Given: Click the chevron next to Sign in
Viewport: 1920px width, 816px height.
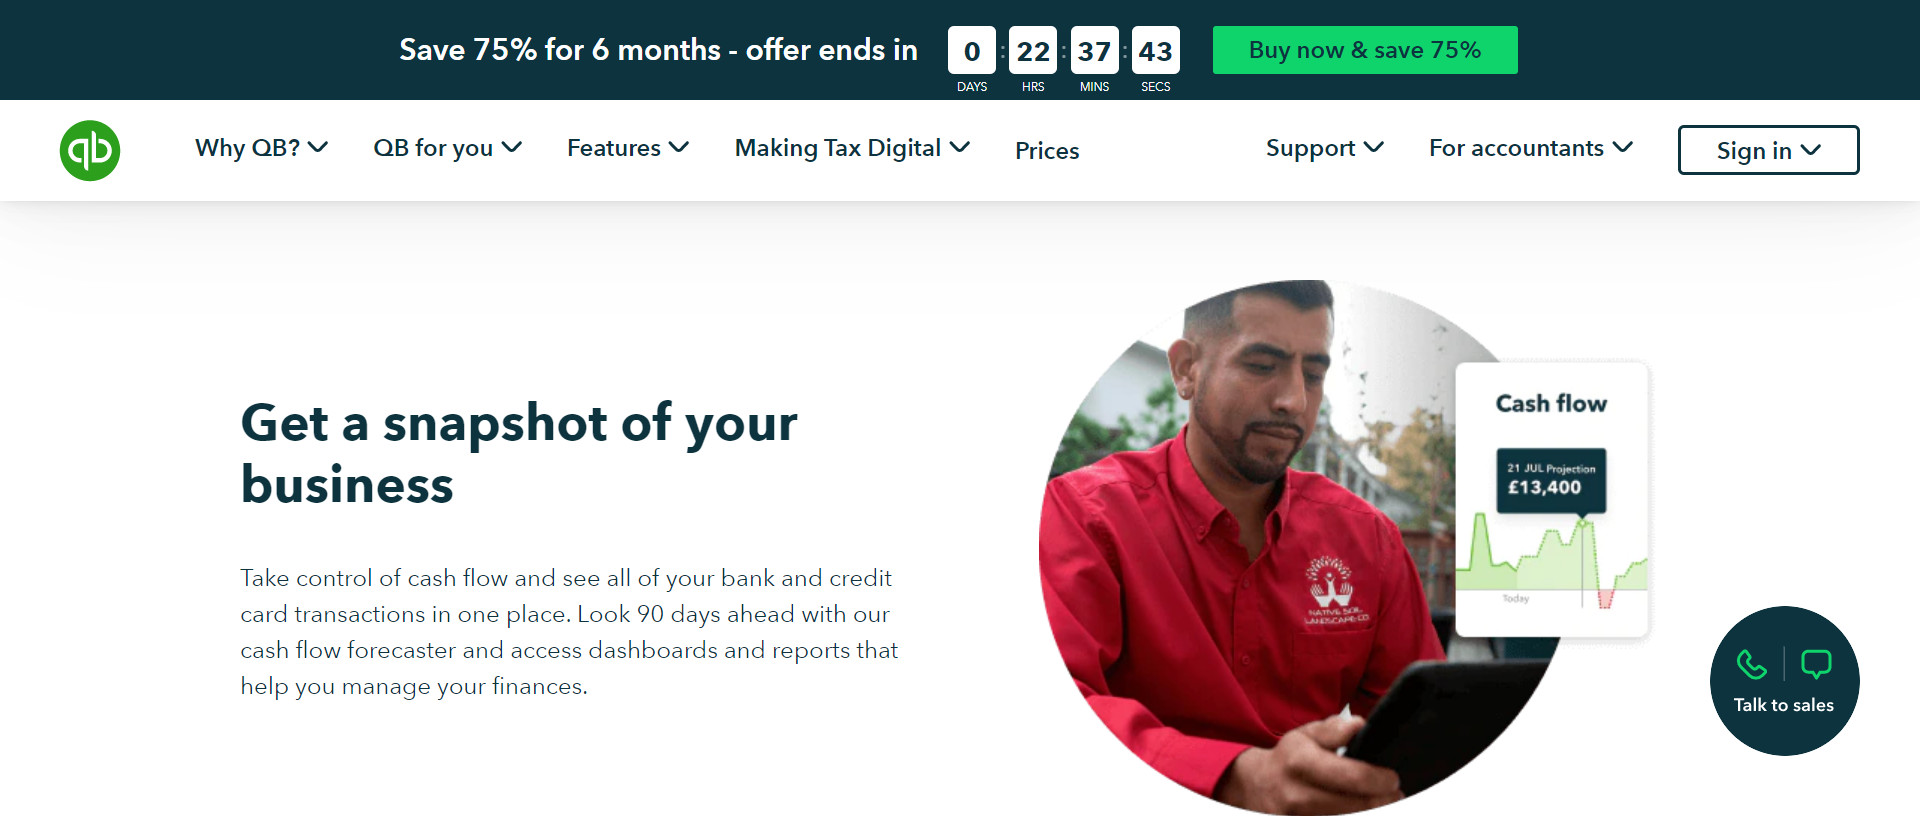Looking at the screenshot, I should tap(1811, 150).
